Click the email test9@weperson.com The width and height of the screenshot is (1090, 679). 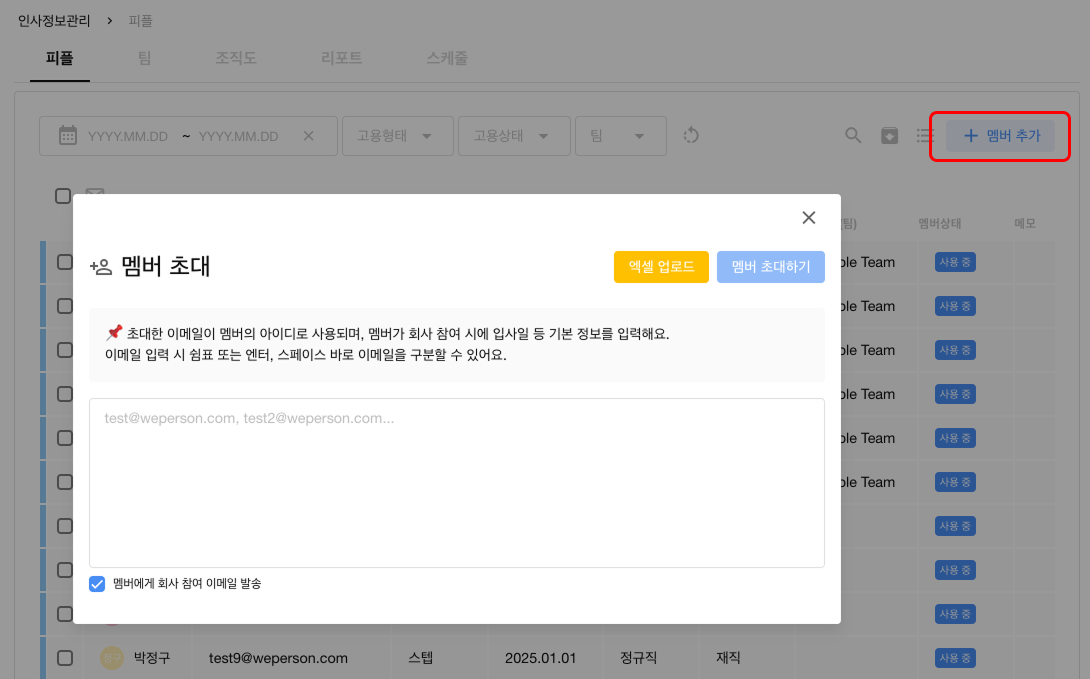click(x=278, y=657)
